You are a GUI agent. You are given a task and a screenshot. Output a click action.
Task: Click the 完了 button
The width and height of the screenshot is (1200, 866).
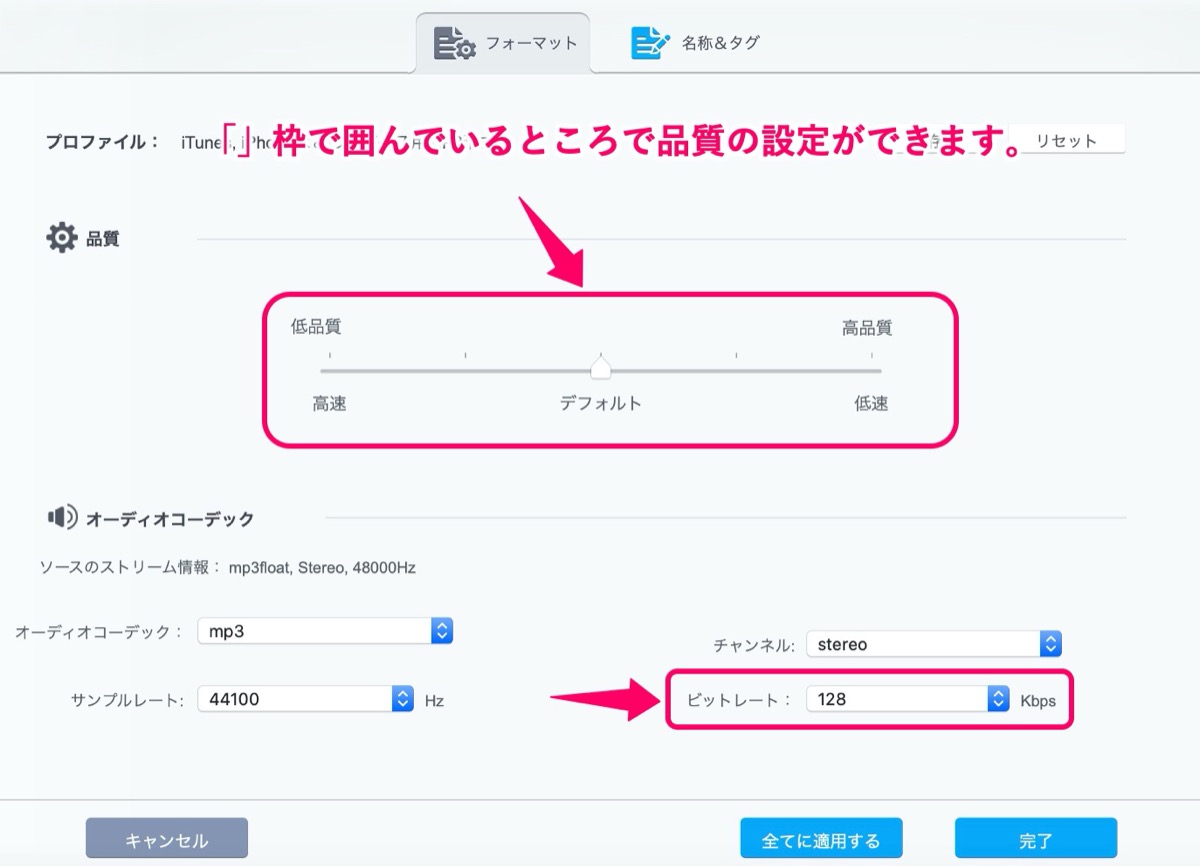click(1035, 839)
